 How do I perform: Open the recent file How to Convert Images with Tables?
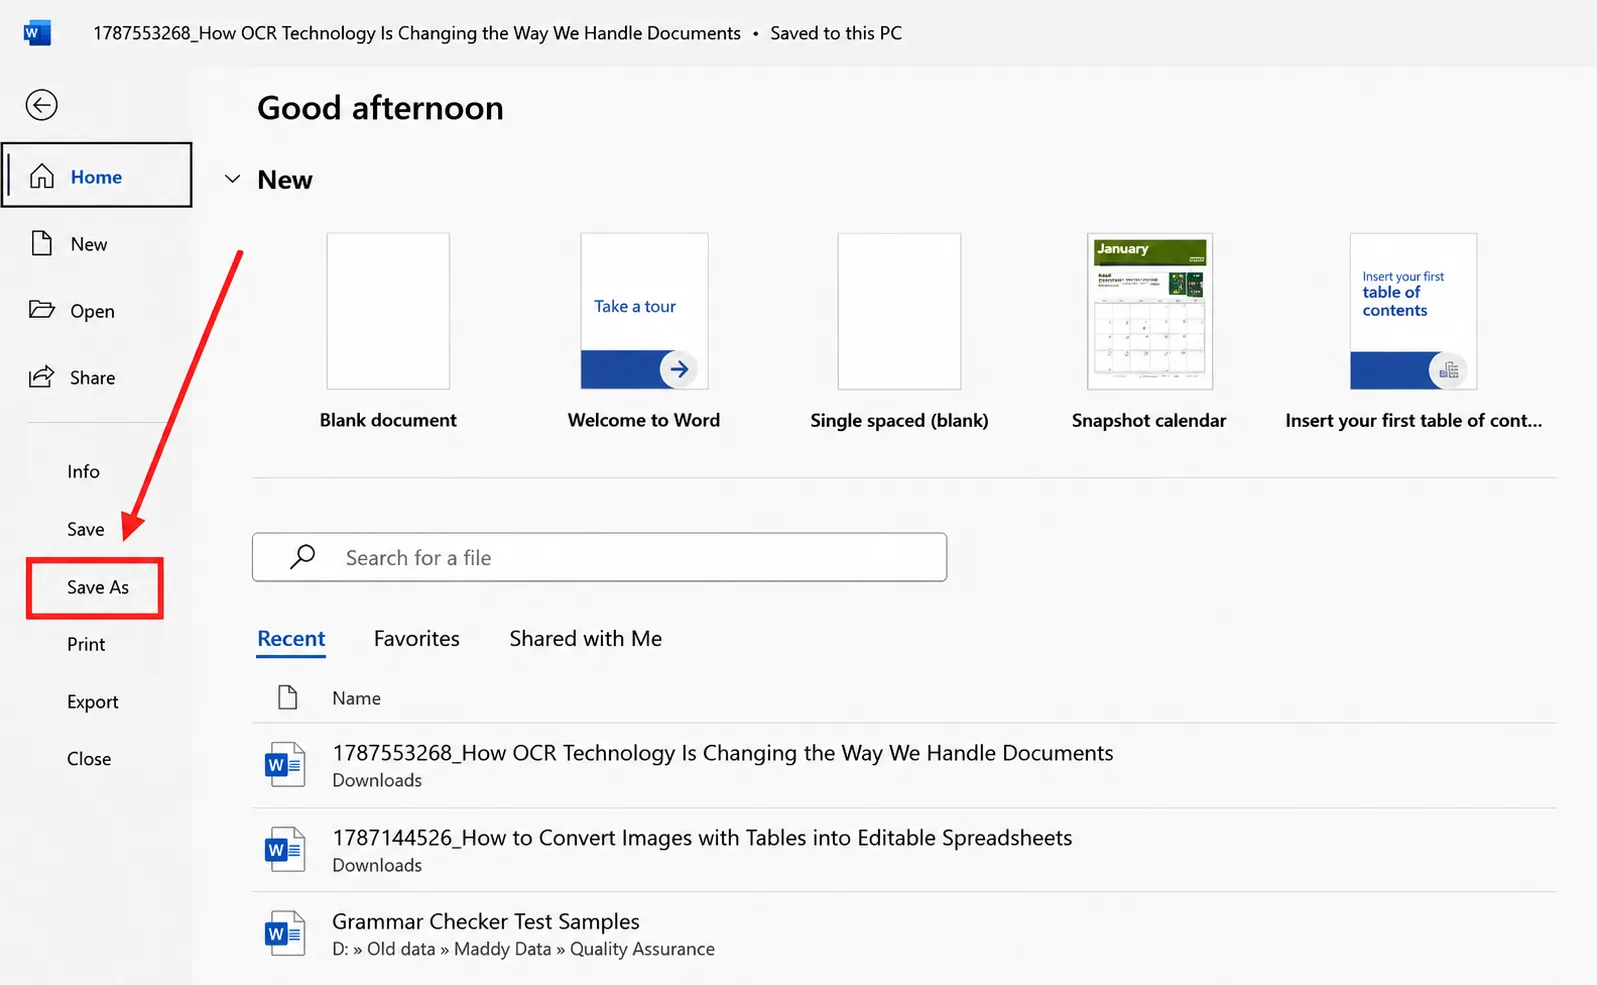[x=904, y=850]
